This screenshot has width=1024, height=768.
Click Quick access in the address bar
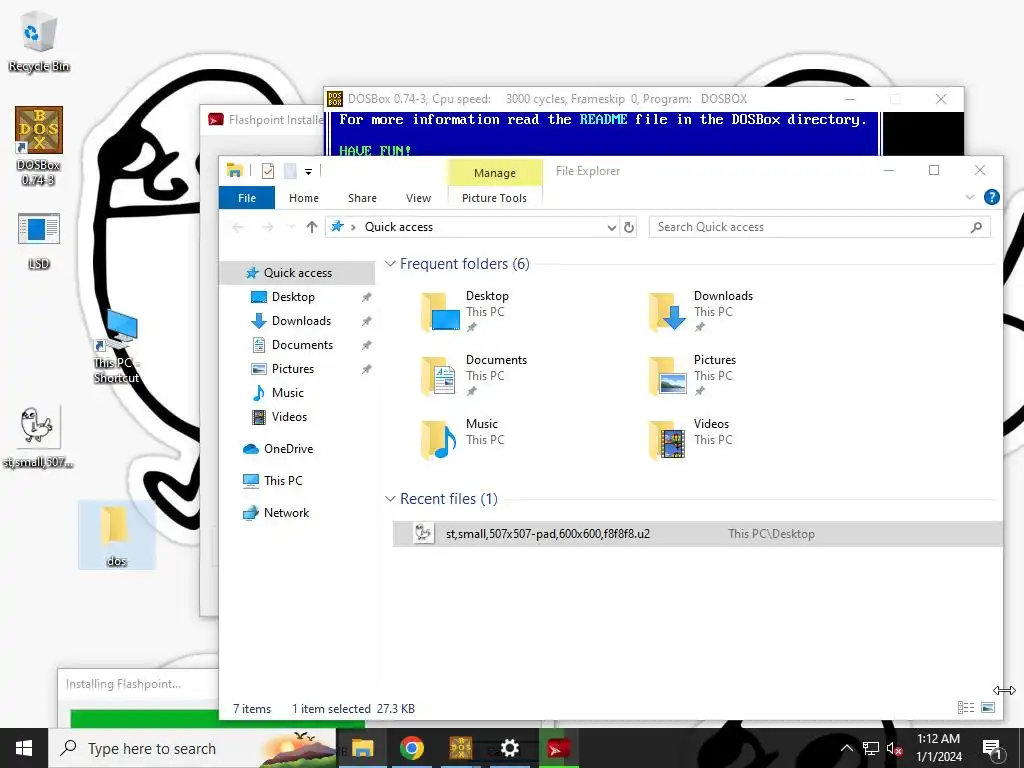398,227
